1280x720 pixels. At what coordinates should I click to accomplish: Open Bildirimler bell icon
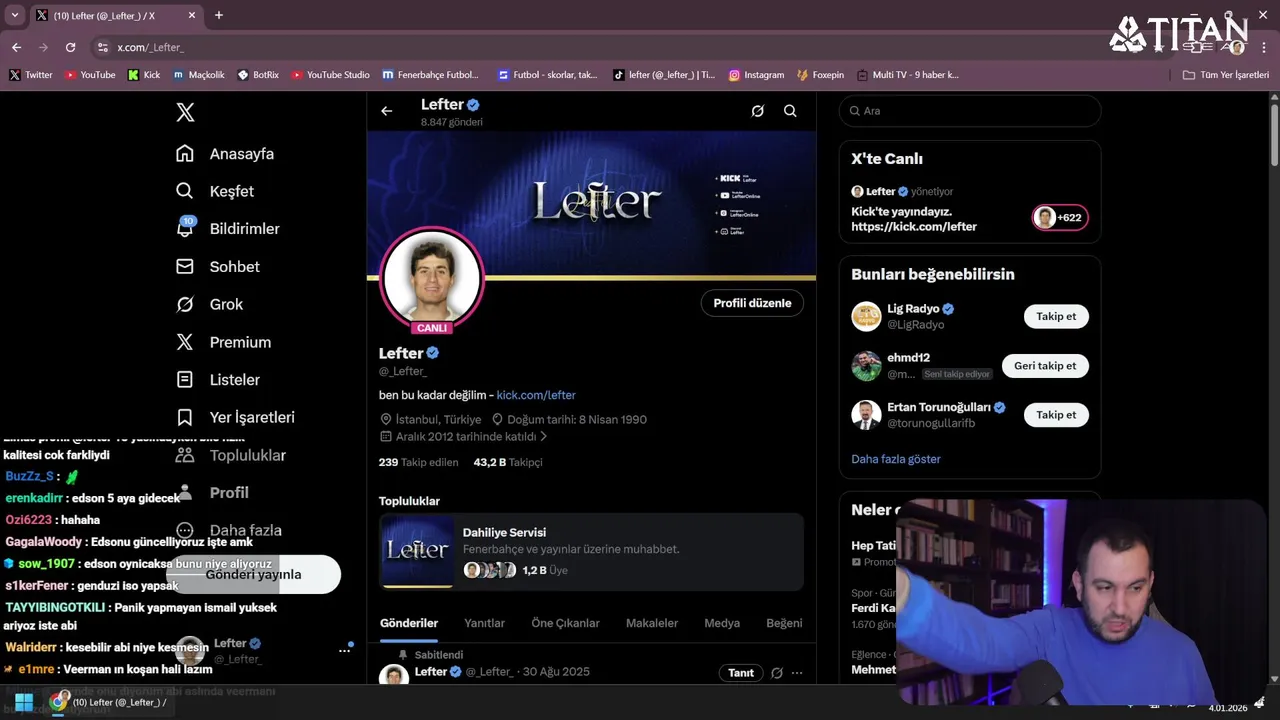coord(185,228)
